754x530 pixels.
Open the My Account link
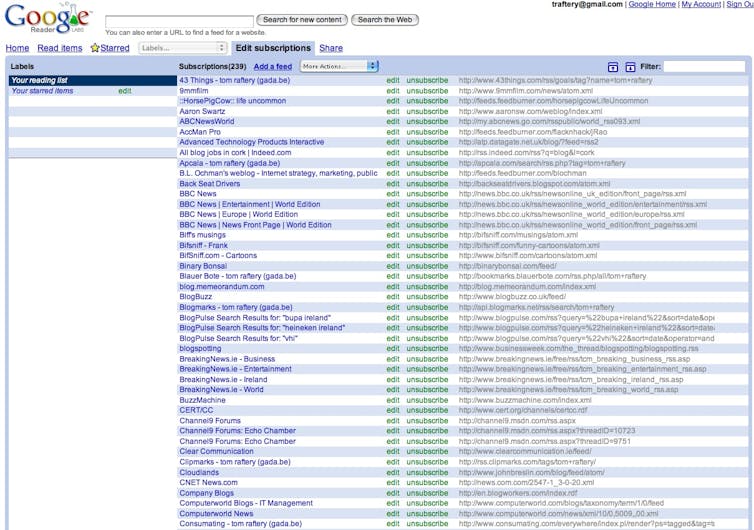point(701,4)
